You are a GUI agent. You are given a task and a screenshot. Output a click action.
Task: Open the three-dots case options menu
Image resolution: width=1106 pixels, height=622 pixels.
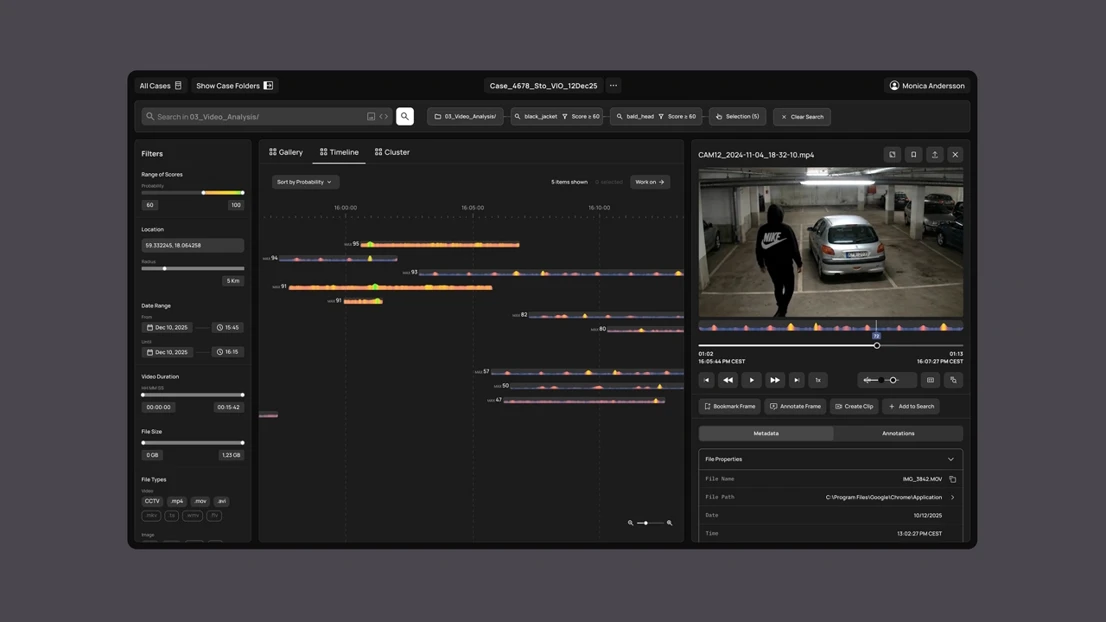tap(614, 86)
